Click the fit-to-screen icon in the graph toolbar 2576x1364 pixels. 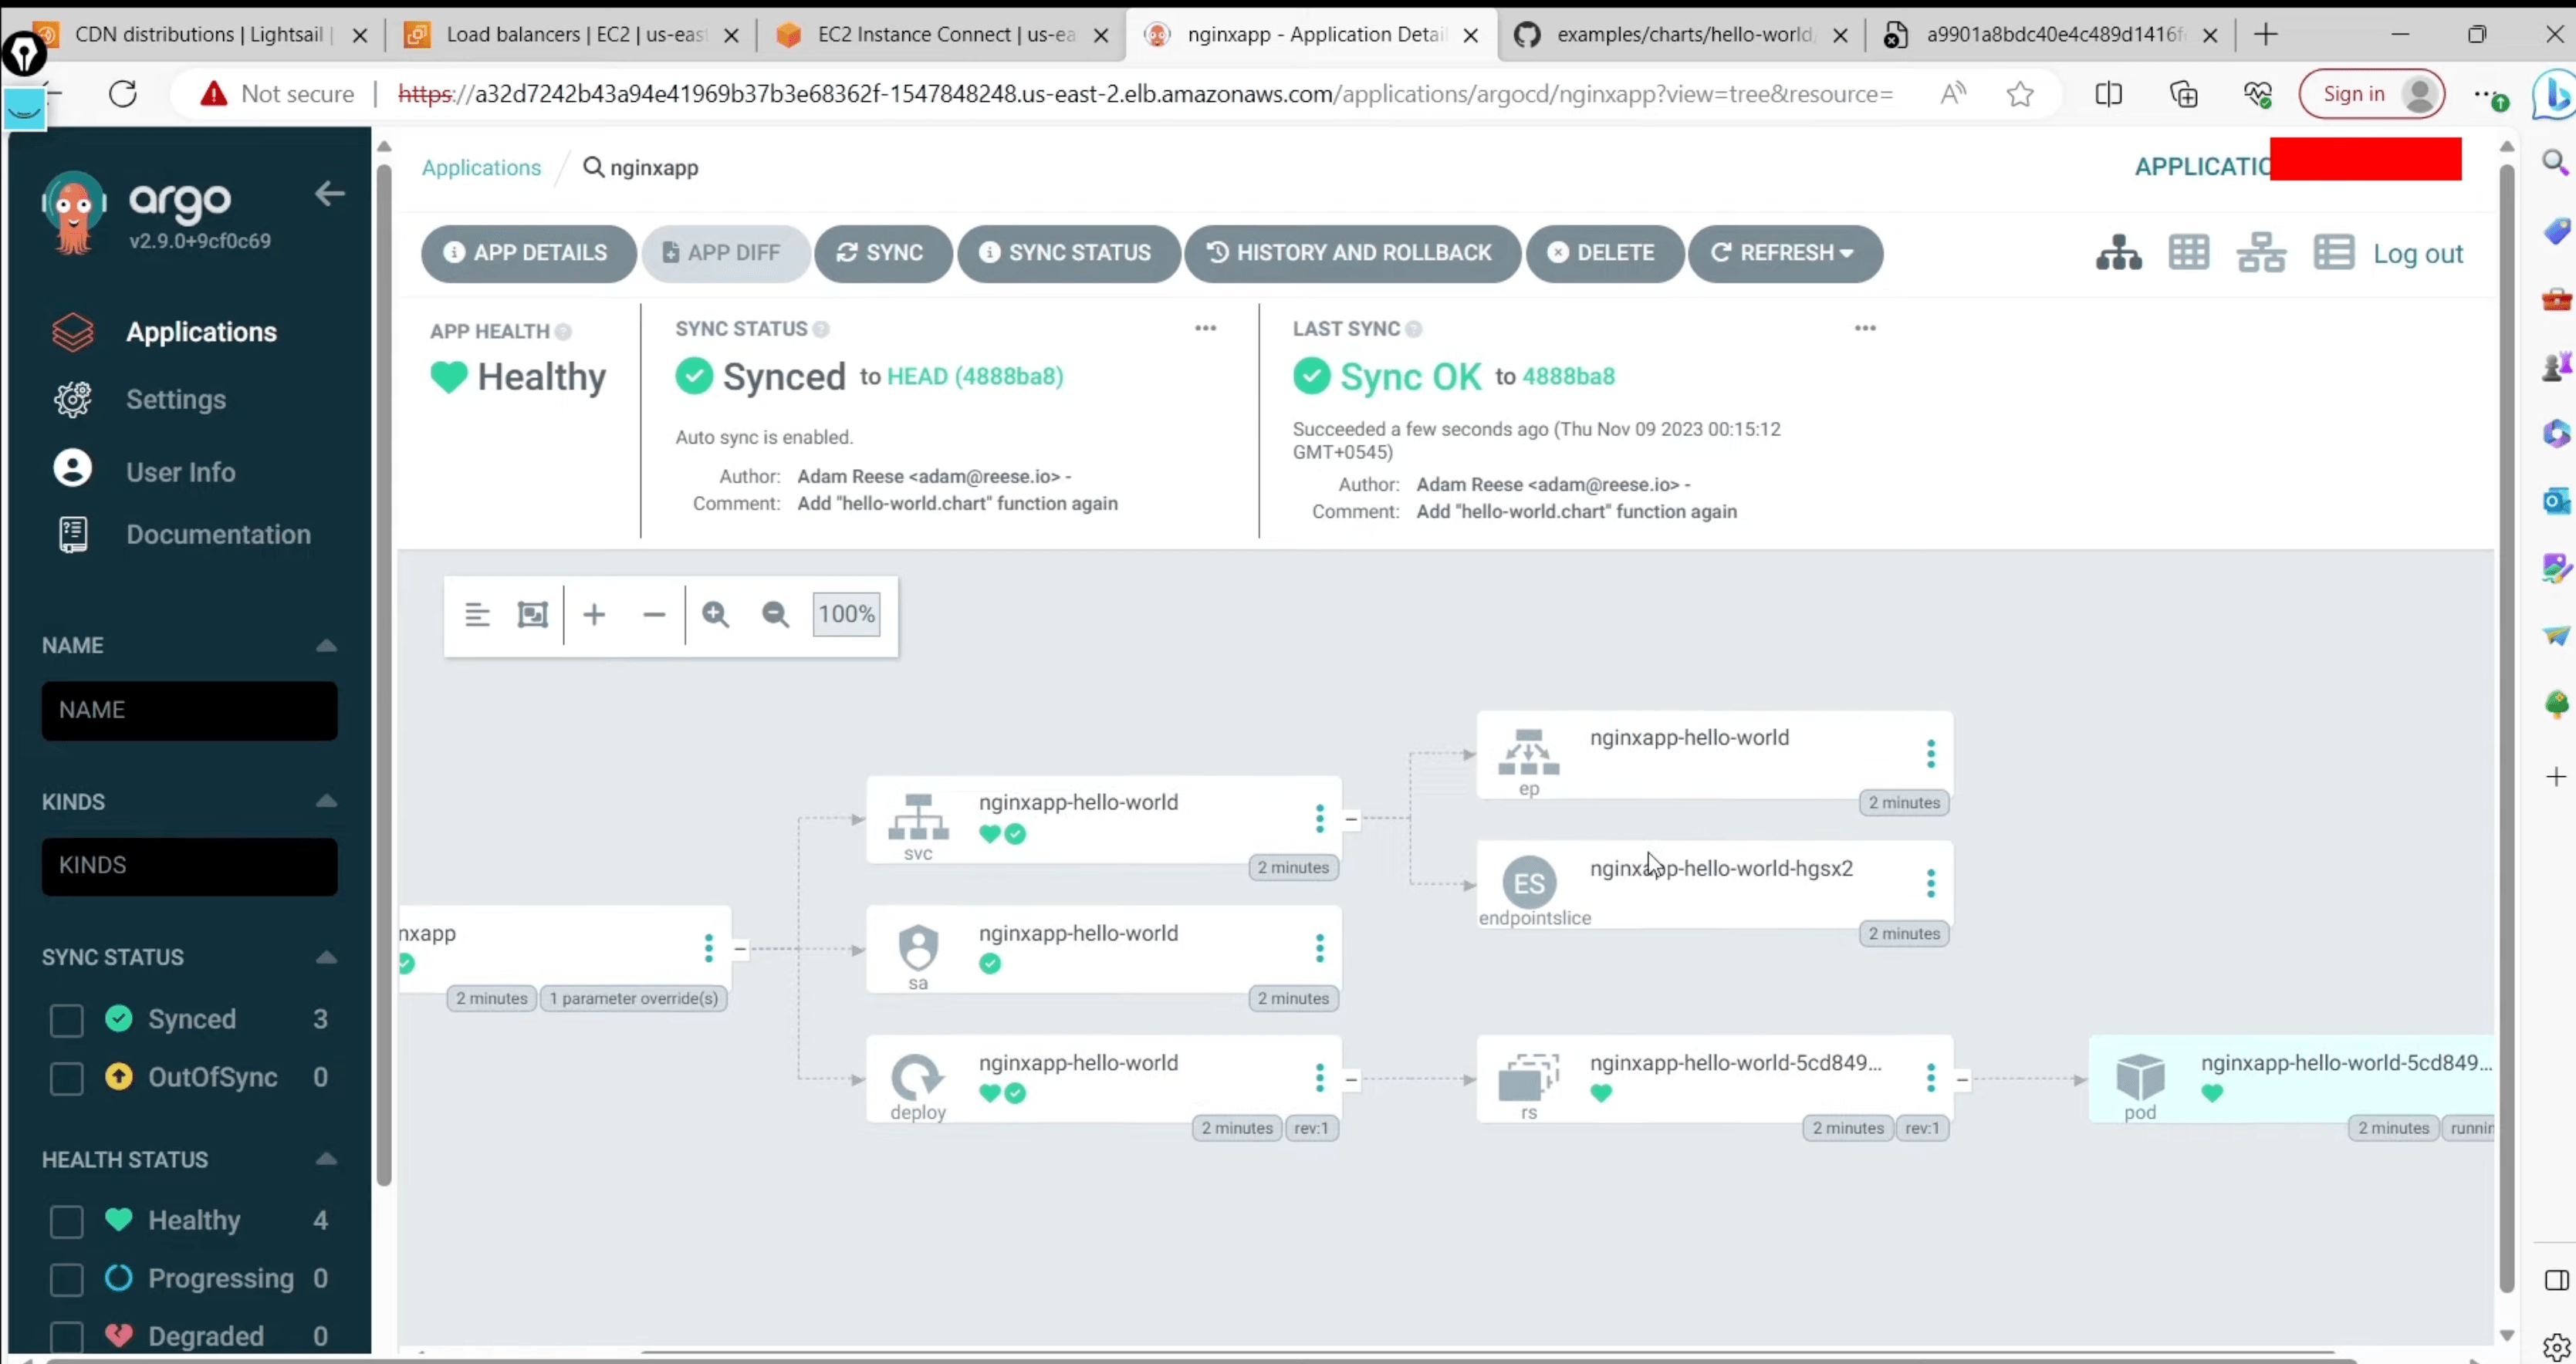[532, 614]
